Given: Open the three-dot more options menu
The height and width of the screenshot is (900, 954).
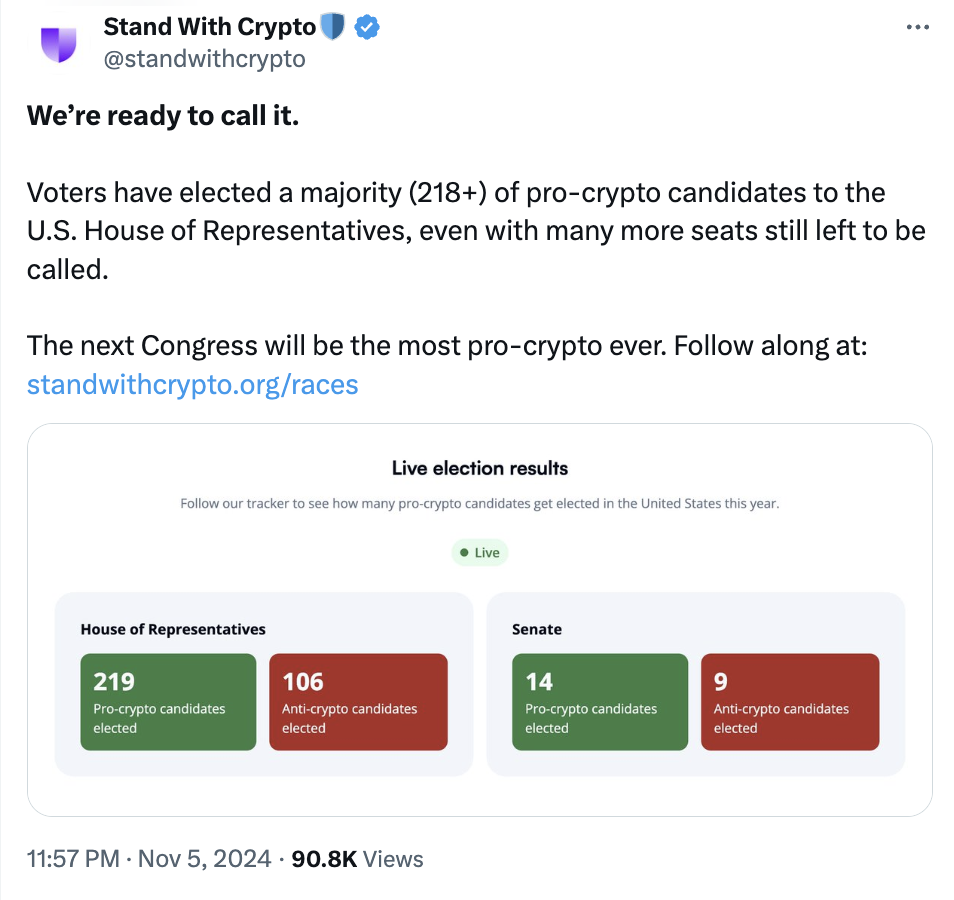Looking at the screenshot, I should click(x=916, y=28).
